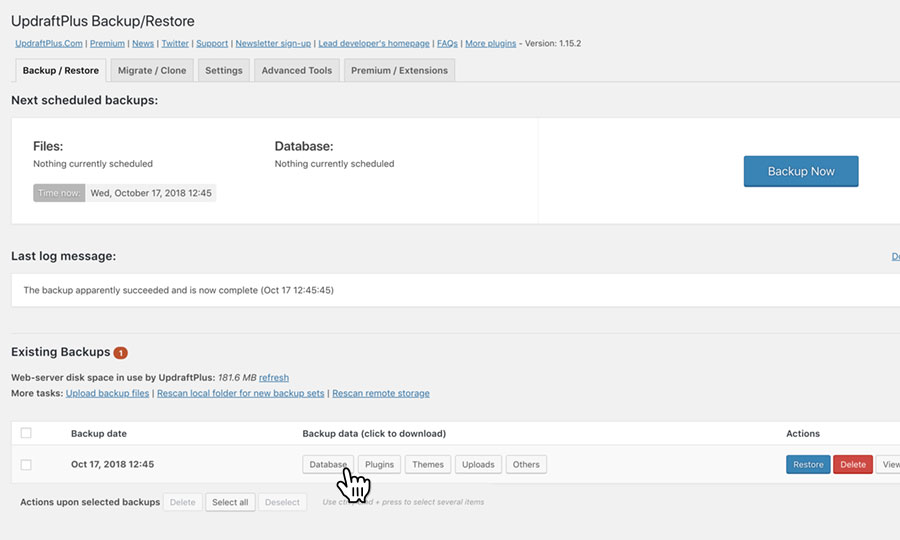Image resolution: width=900 pixels, height=540 pixels.
Task: Click the Deselect button
Action: (x=282, y=502)
